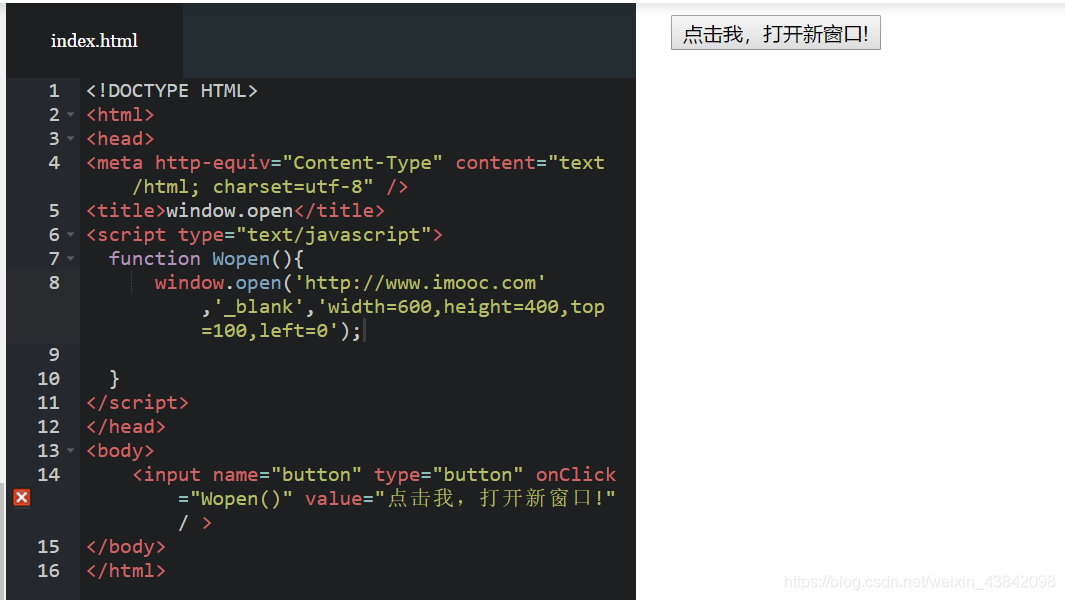The image size is (1065, 600).
Task: Click the "Content-Type" attribute value
Action: tap(363, 163)
